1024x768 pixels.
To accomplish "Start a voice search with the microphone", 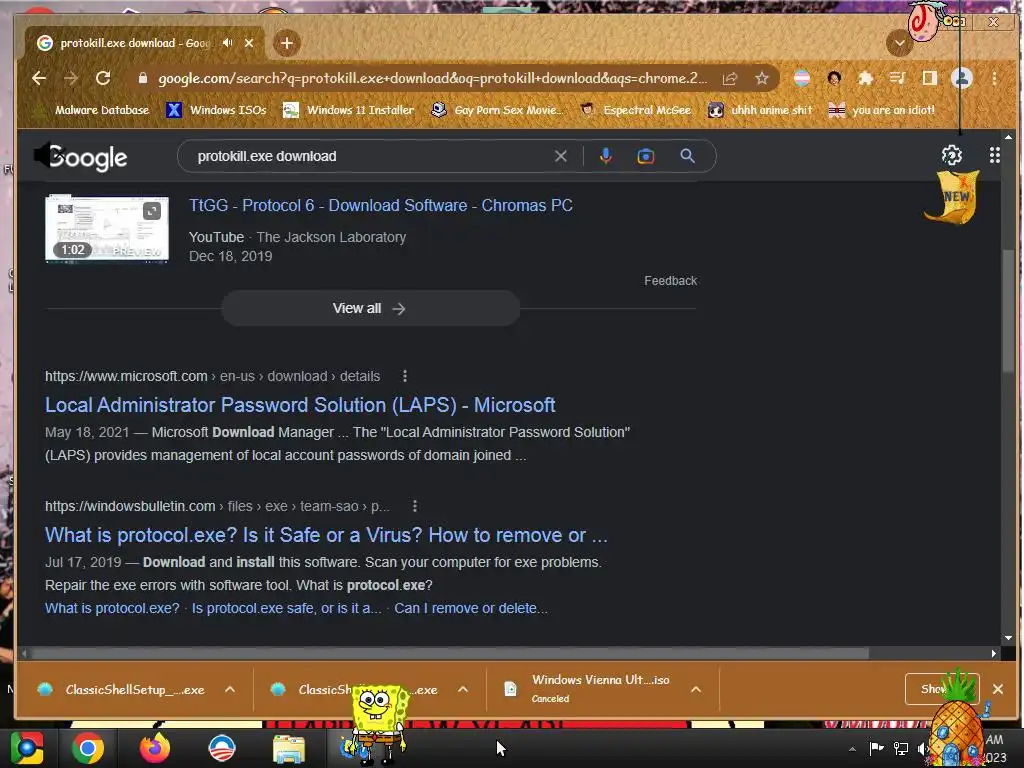I will tap(605, 156).
